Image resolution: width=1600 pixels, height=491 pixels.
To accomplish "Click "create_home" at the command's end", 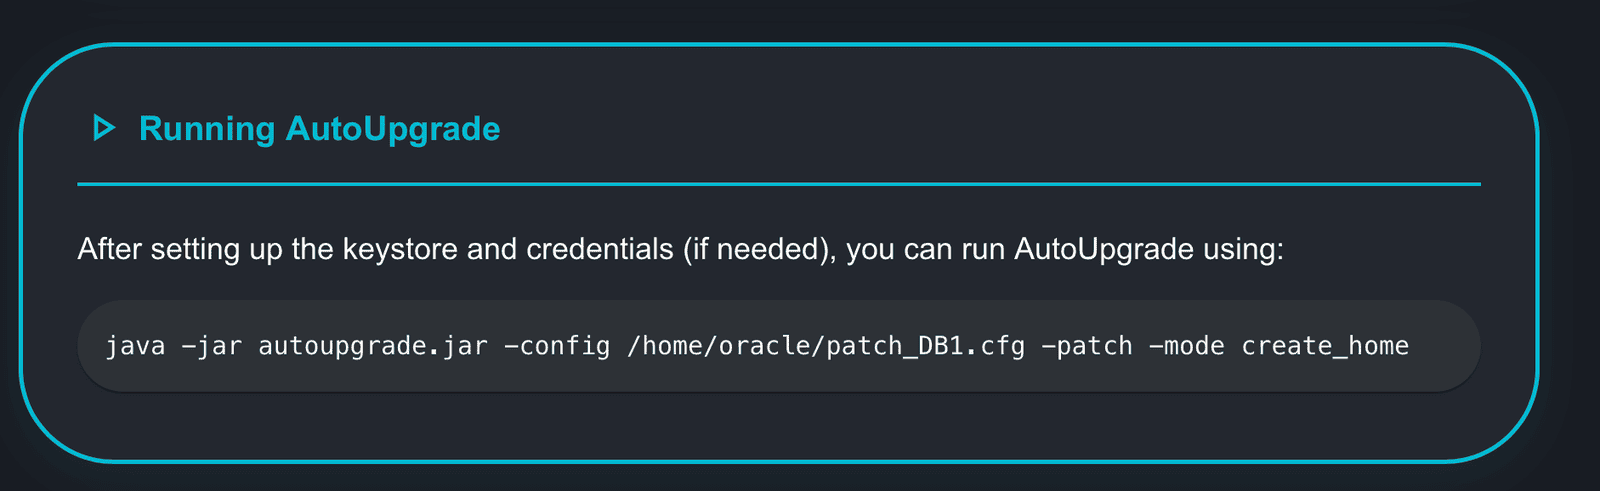I will point(1325,346).
